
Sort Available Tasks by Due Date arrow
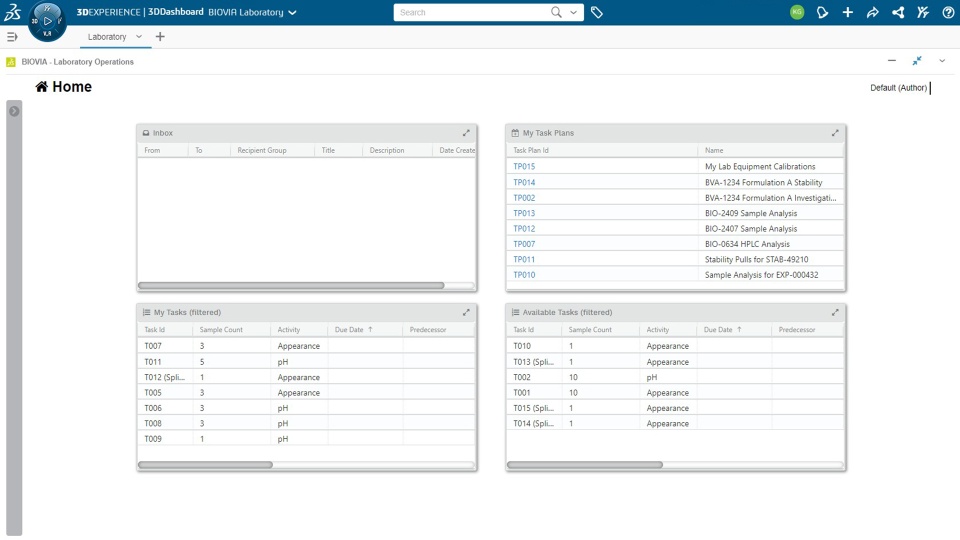739,329
